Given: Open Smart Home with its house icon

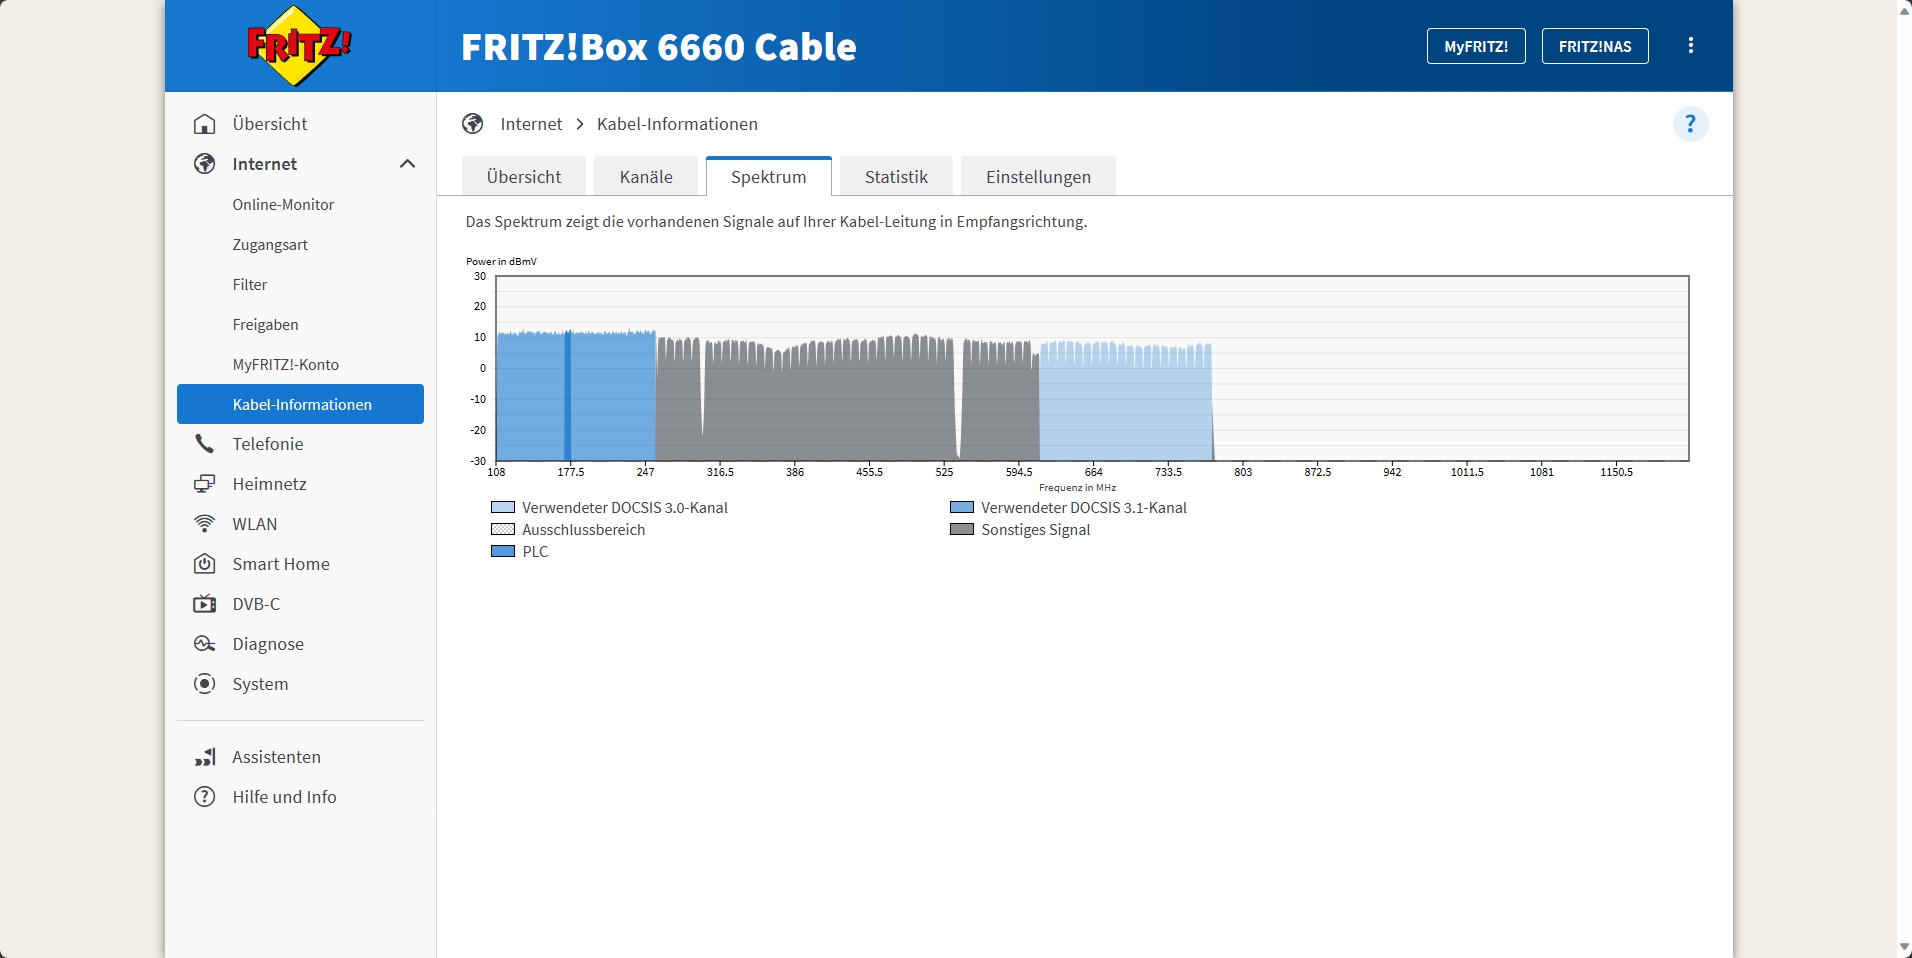Looking at the screenshot, I should tap(204, 563).
